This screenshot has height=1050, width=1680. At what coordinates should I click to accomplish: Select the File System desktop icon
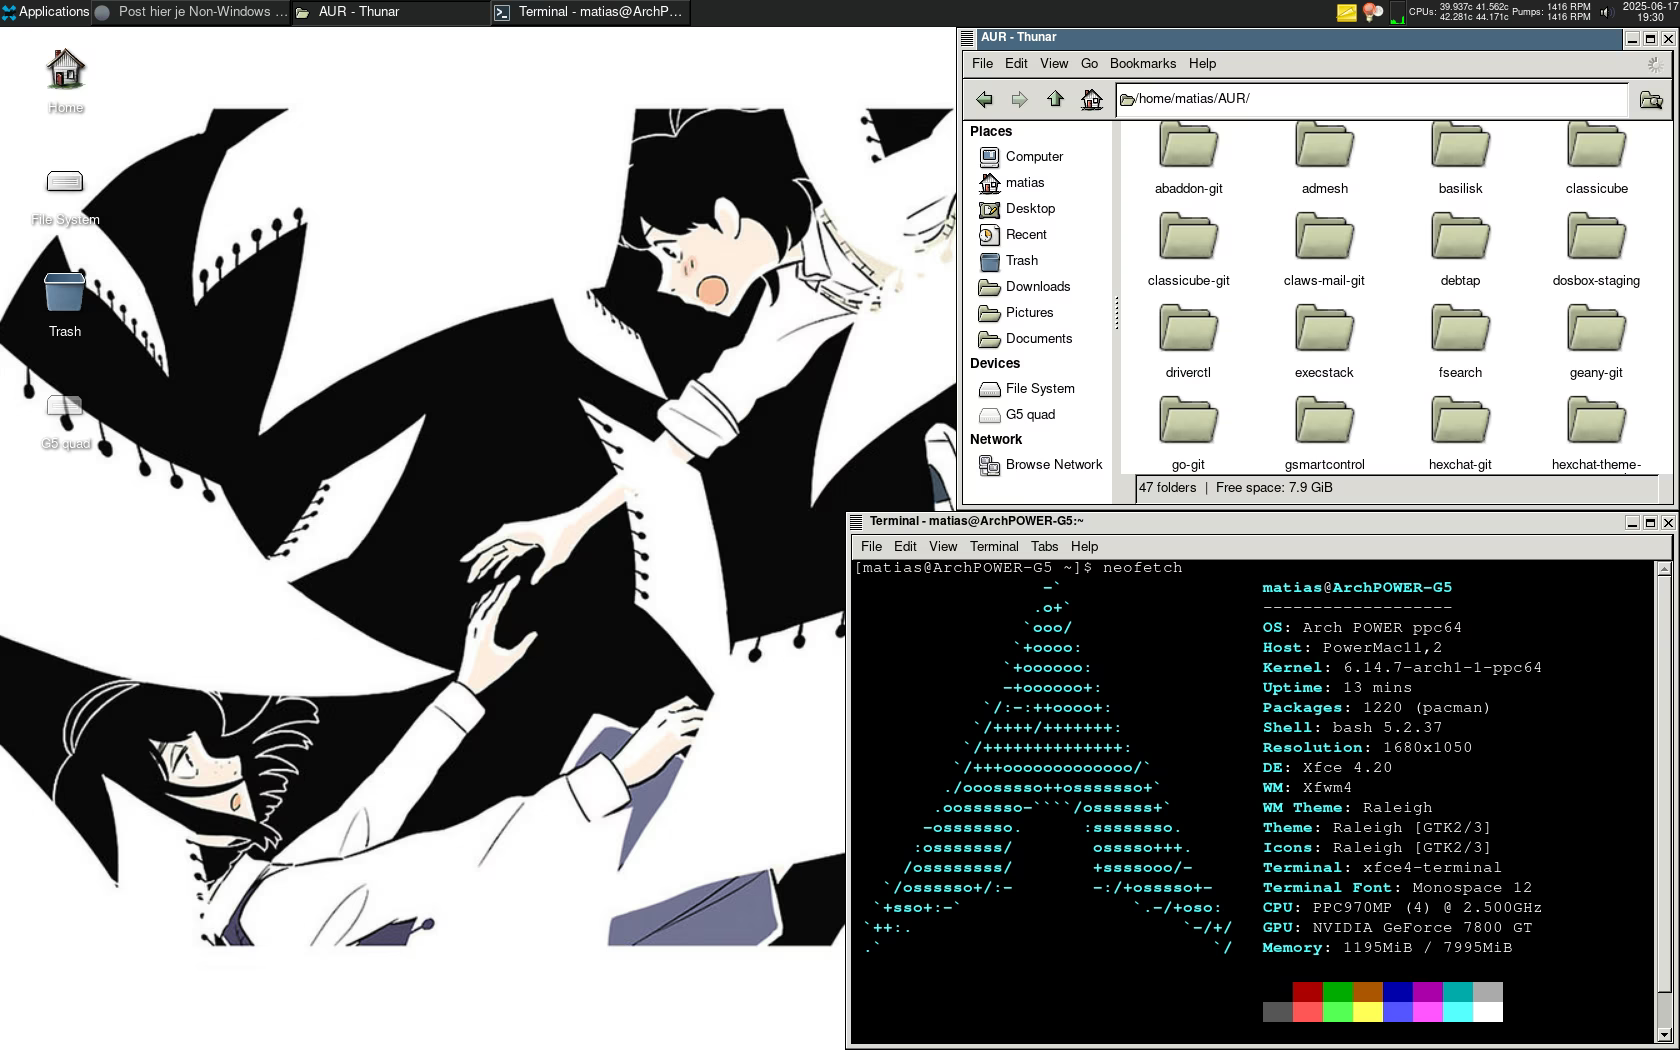[65, 197]
